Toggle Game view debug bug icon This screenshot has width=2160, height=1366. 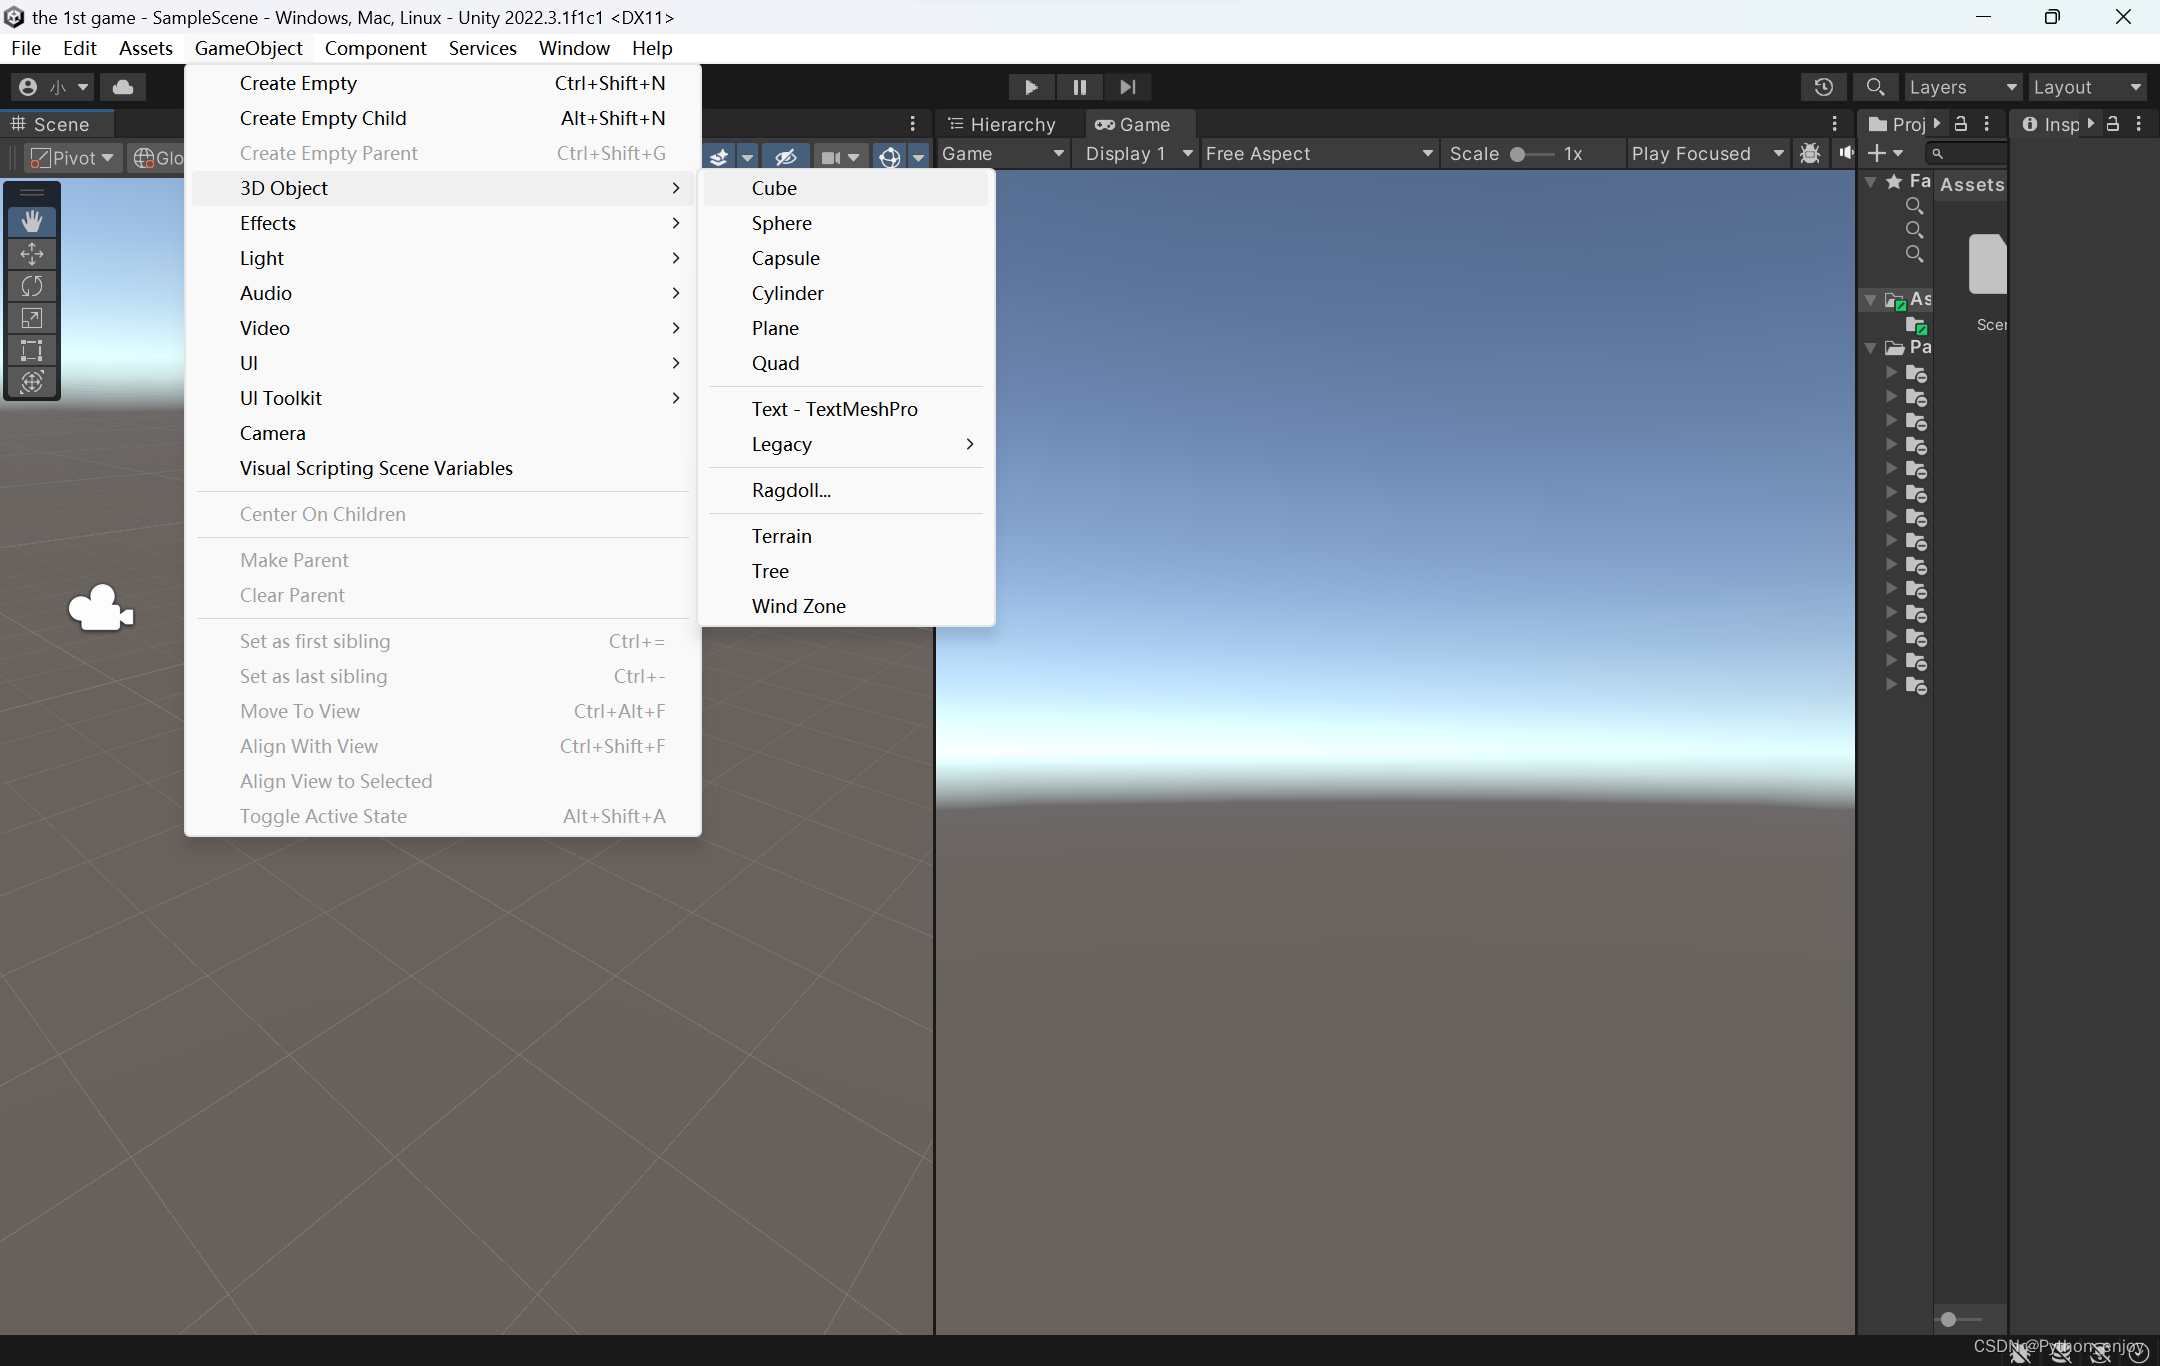[x=1810, y=153]
